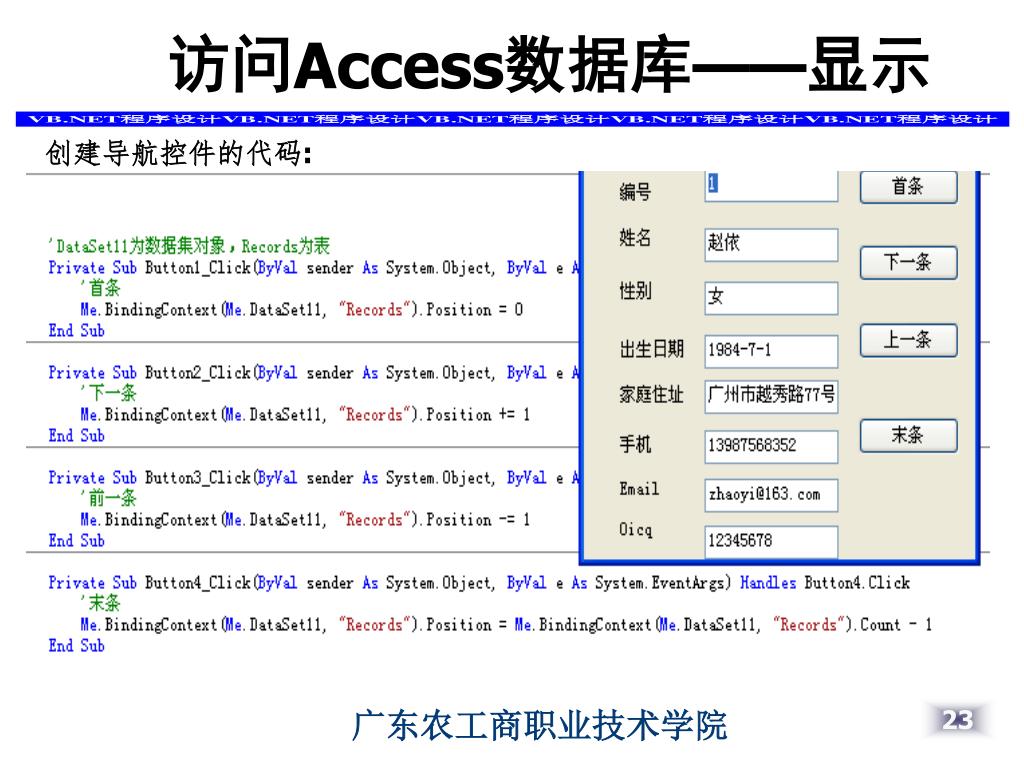The image size is (1024, 768).
Task: Click the footer 广东农工商职业技术学院
Action: (539, 726)
